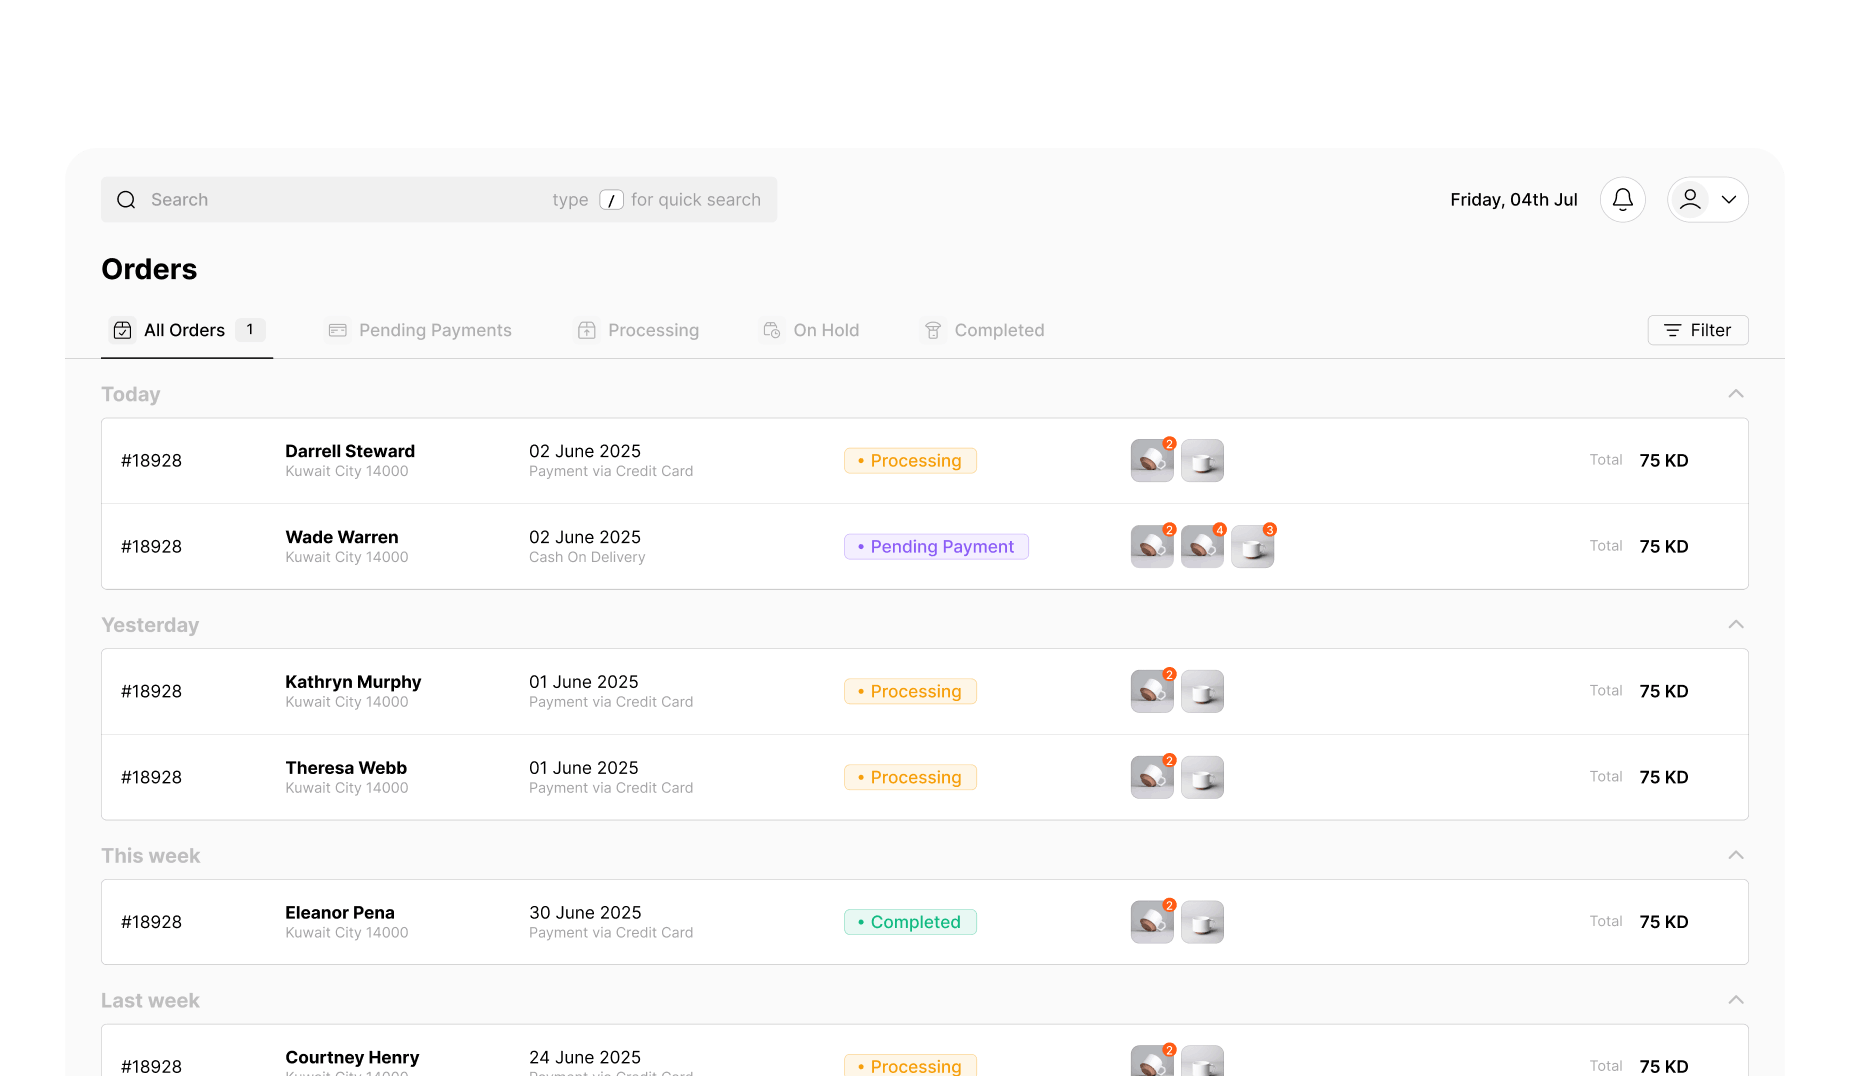Open the notifications bell
The width and height of the screenshot is (1850, 1076).
click(1622, 200)
